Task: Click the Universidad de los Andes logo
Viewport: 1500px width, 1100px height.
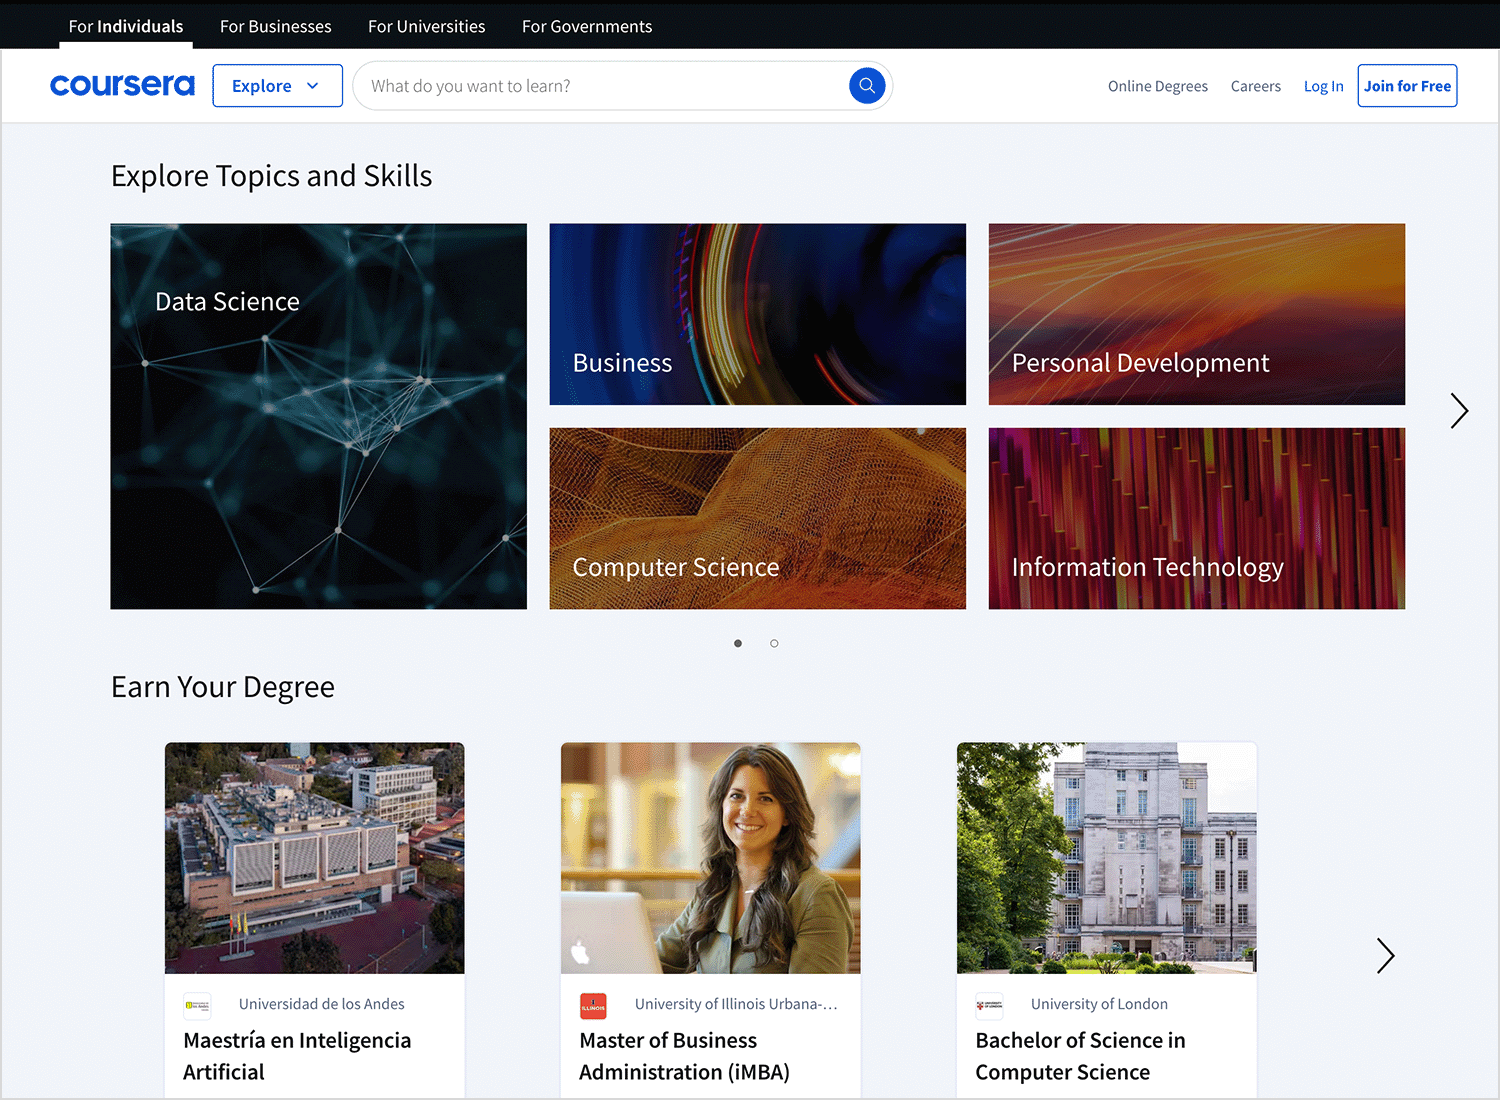Action: click(197, 1005)
